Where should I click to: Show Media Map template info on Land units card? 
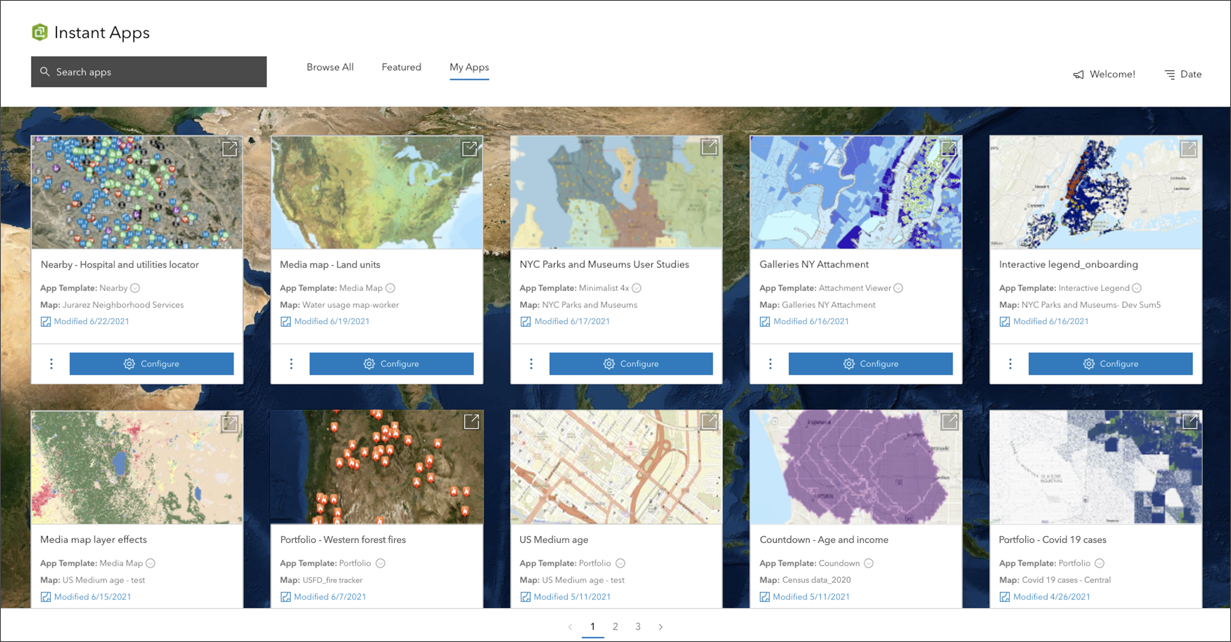pyautogui.click(x=390, y=288)
